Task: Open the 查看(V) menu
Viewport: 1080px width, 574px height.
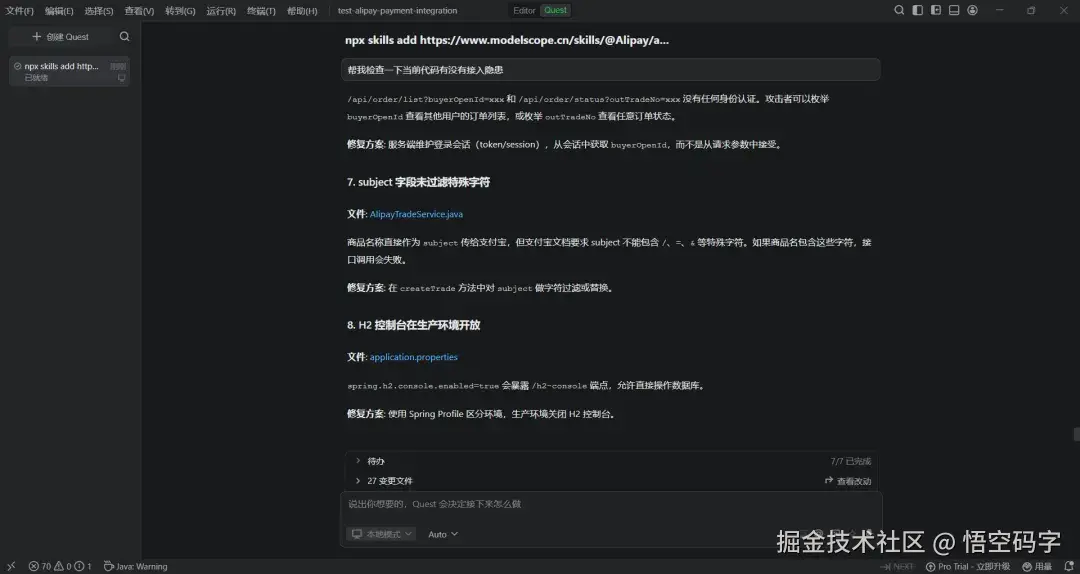Action: 139,11
